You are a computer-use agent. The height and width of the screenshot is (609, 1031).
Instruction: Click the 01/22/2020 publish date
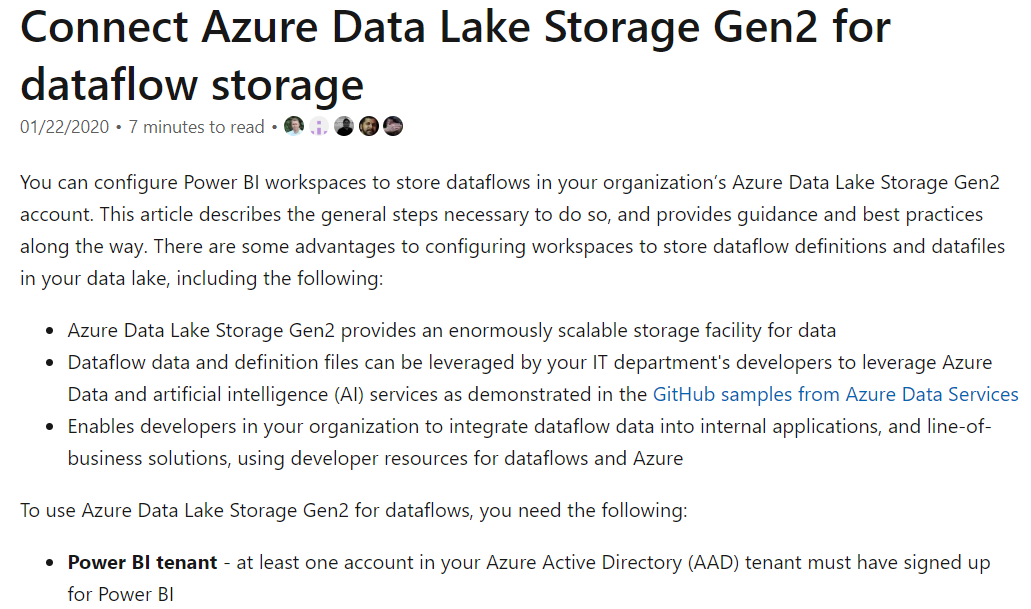[65, 127]
